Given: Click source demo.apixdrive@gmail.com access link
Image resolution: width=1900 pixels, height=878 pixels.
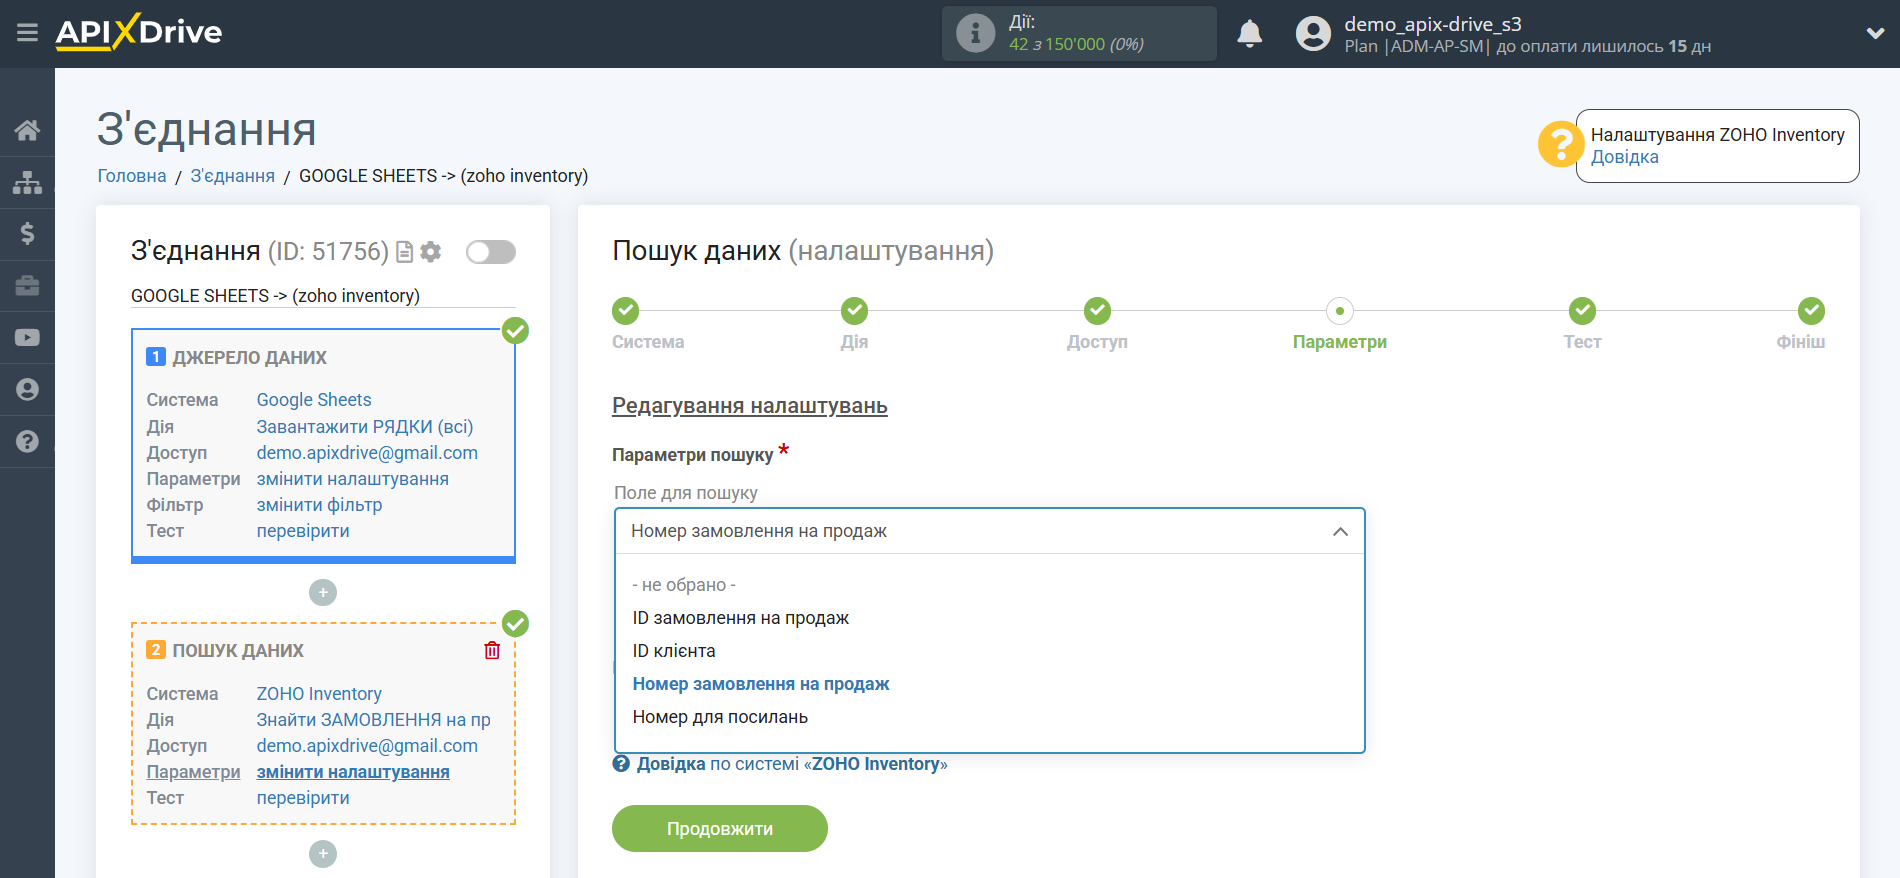Looking at the screenshot, I should click(367, 453).
